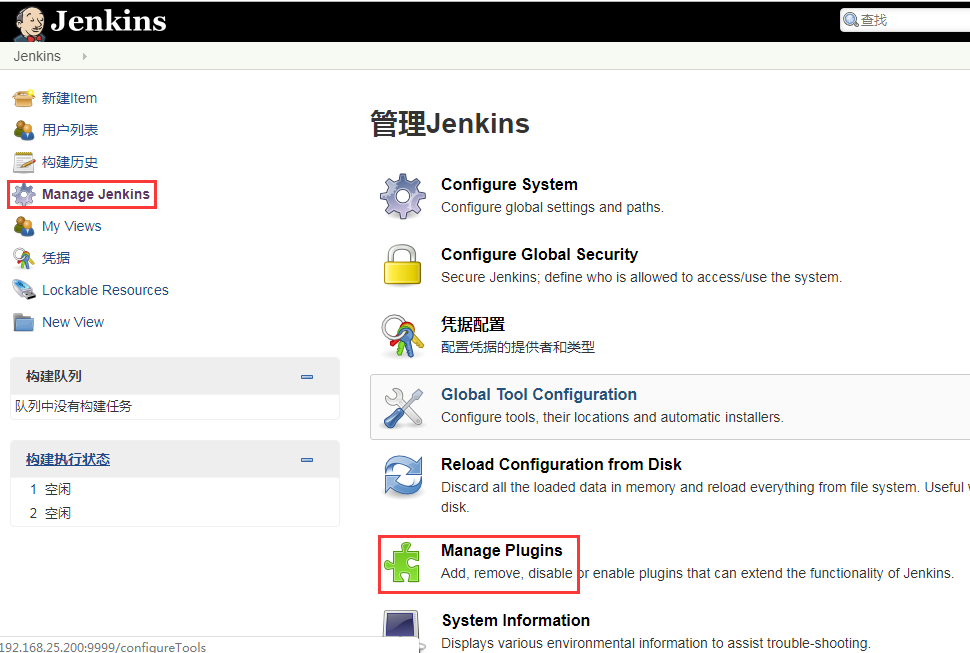Click the Manage Plugins puzzle icon
970x653 pixels.
(x=403, y=562)
